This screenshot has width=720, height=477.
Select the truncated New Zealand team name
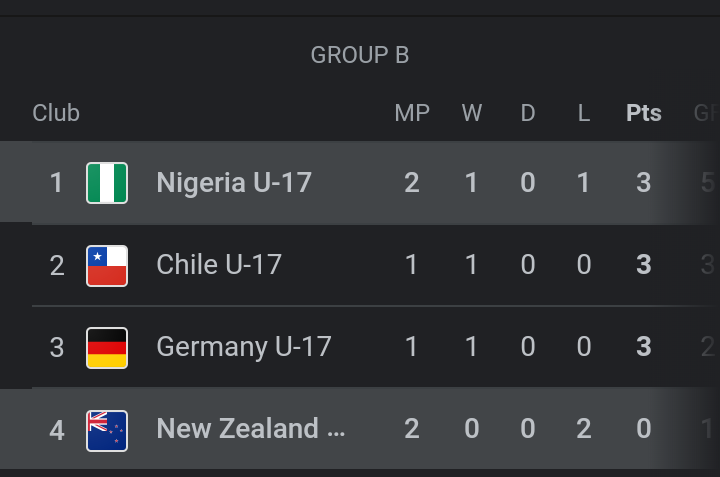point(250,428)
